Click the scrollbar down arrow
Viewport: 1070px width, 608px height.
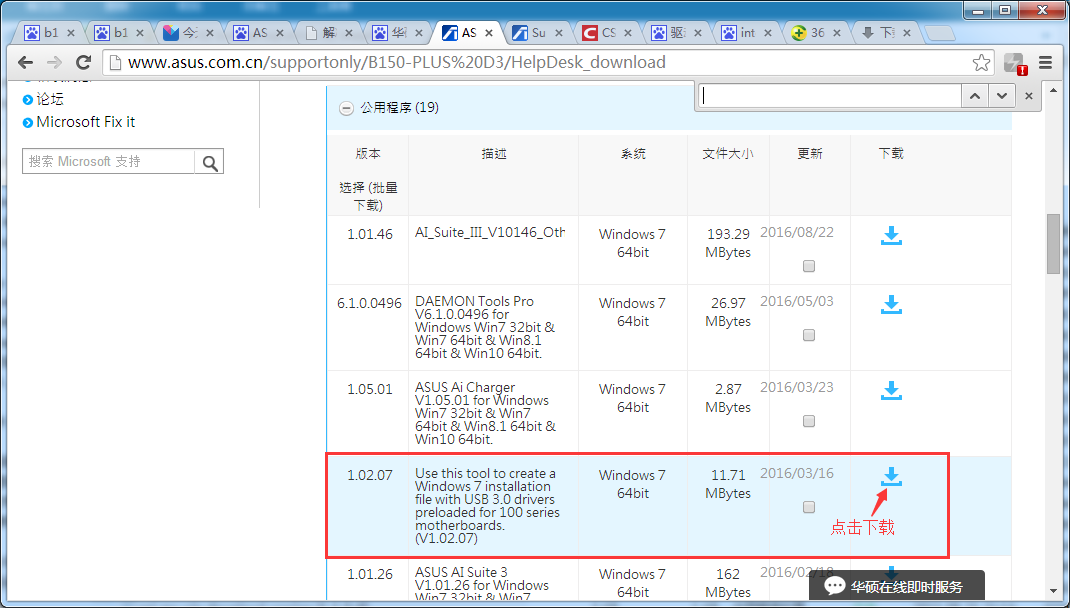1054,591
